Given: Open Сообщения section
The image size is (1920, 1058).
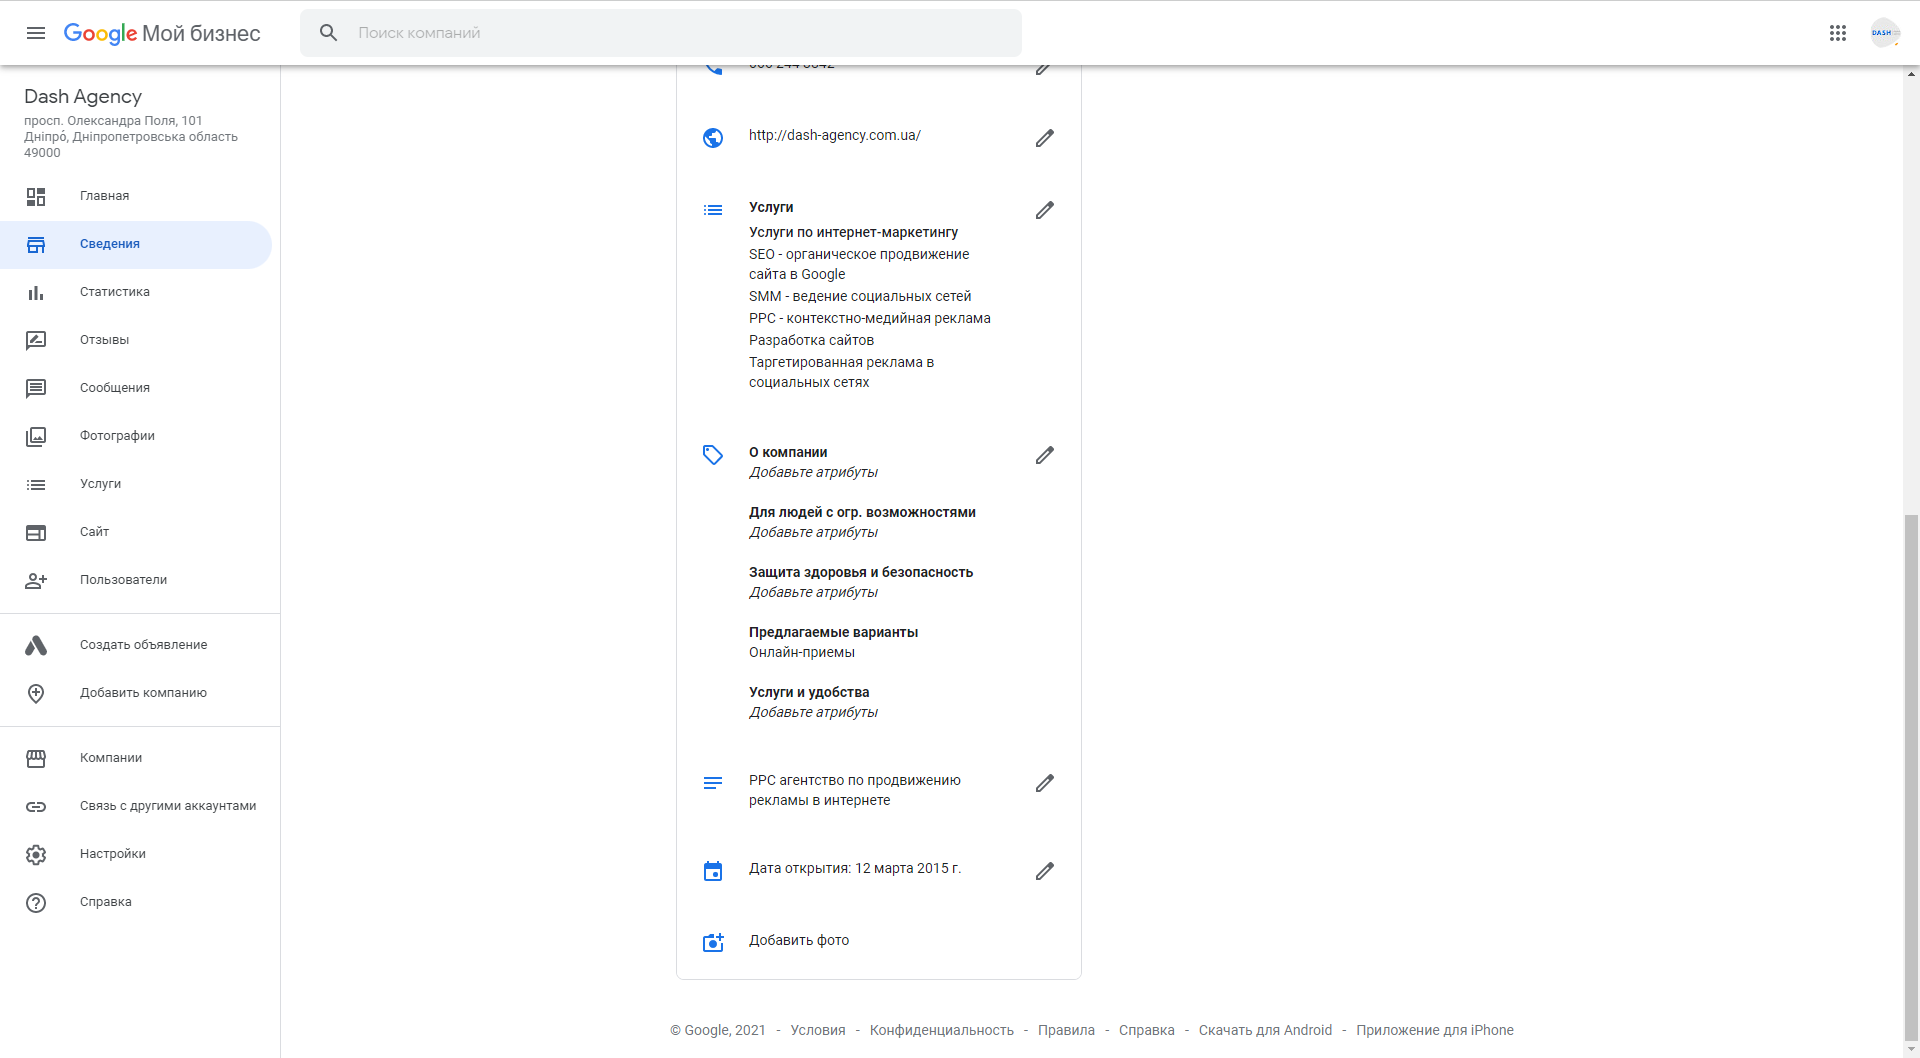Looking at the screenshot, I should point(136,388).
